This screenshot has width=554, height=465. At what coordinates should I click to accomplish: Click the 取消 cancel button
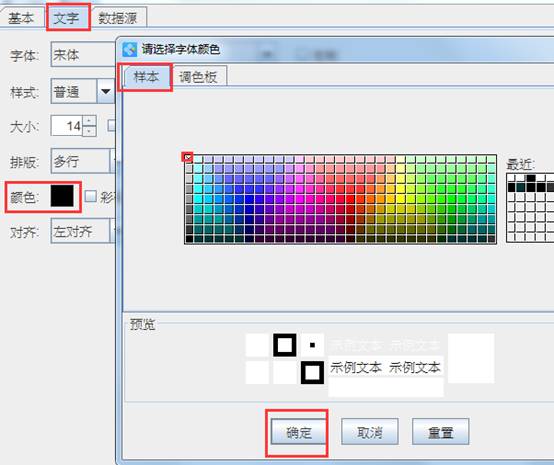pos(370,432)
